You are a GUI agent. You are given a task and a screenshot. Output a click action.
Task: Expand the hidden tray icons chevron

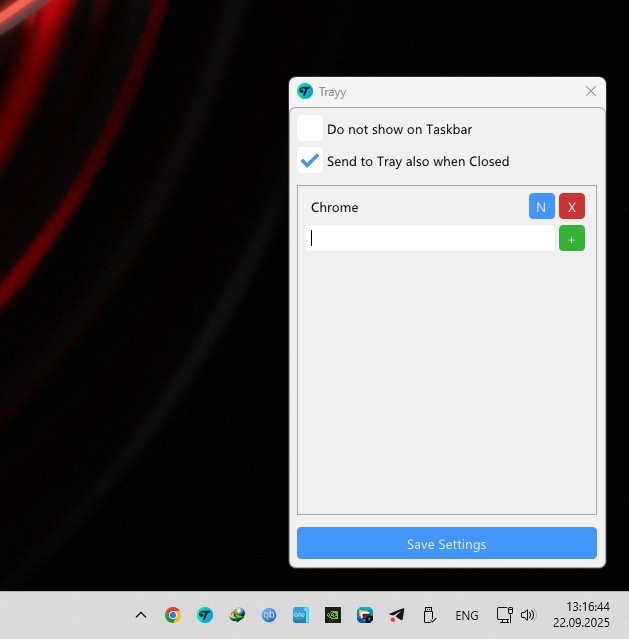pos(141,615)
